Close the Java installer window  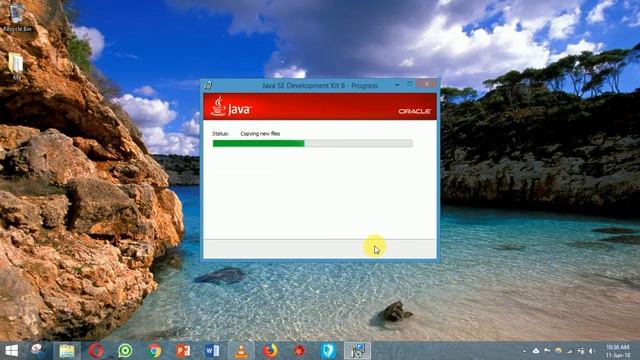[x=427, y=84]
